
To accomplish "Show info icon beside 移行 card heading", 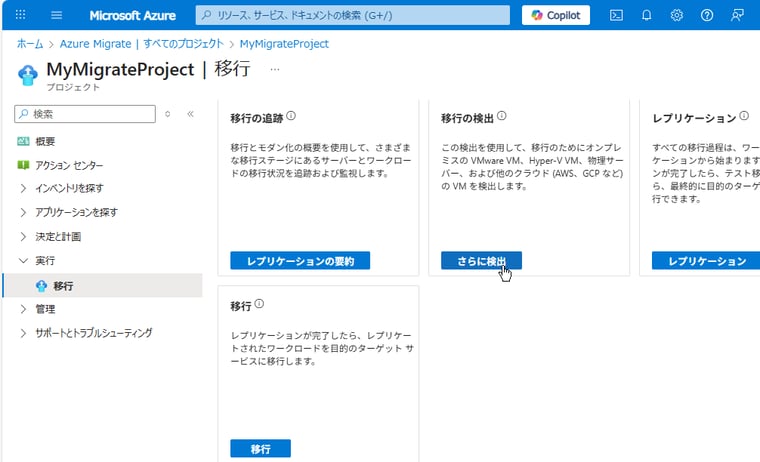I will click(259, 304).
